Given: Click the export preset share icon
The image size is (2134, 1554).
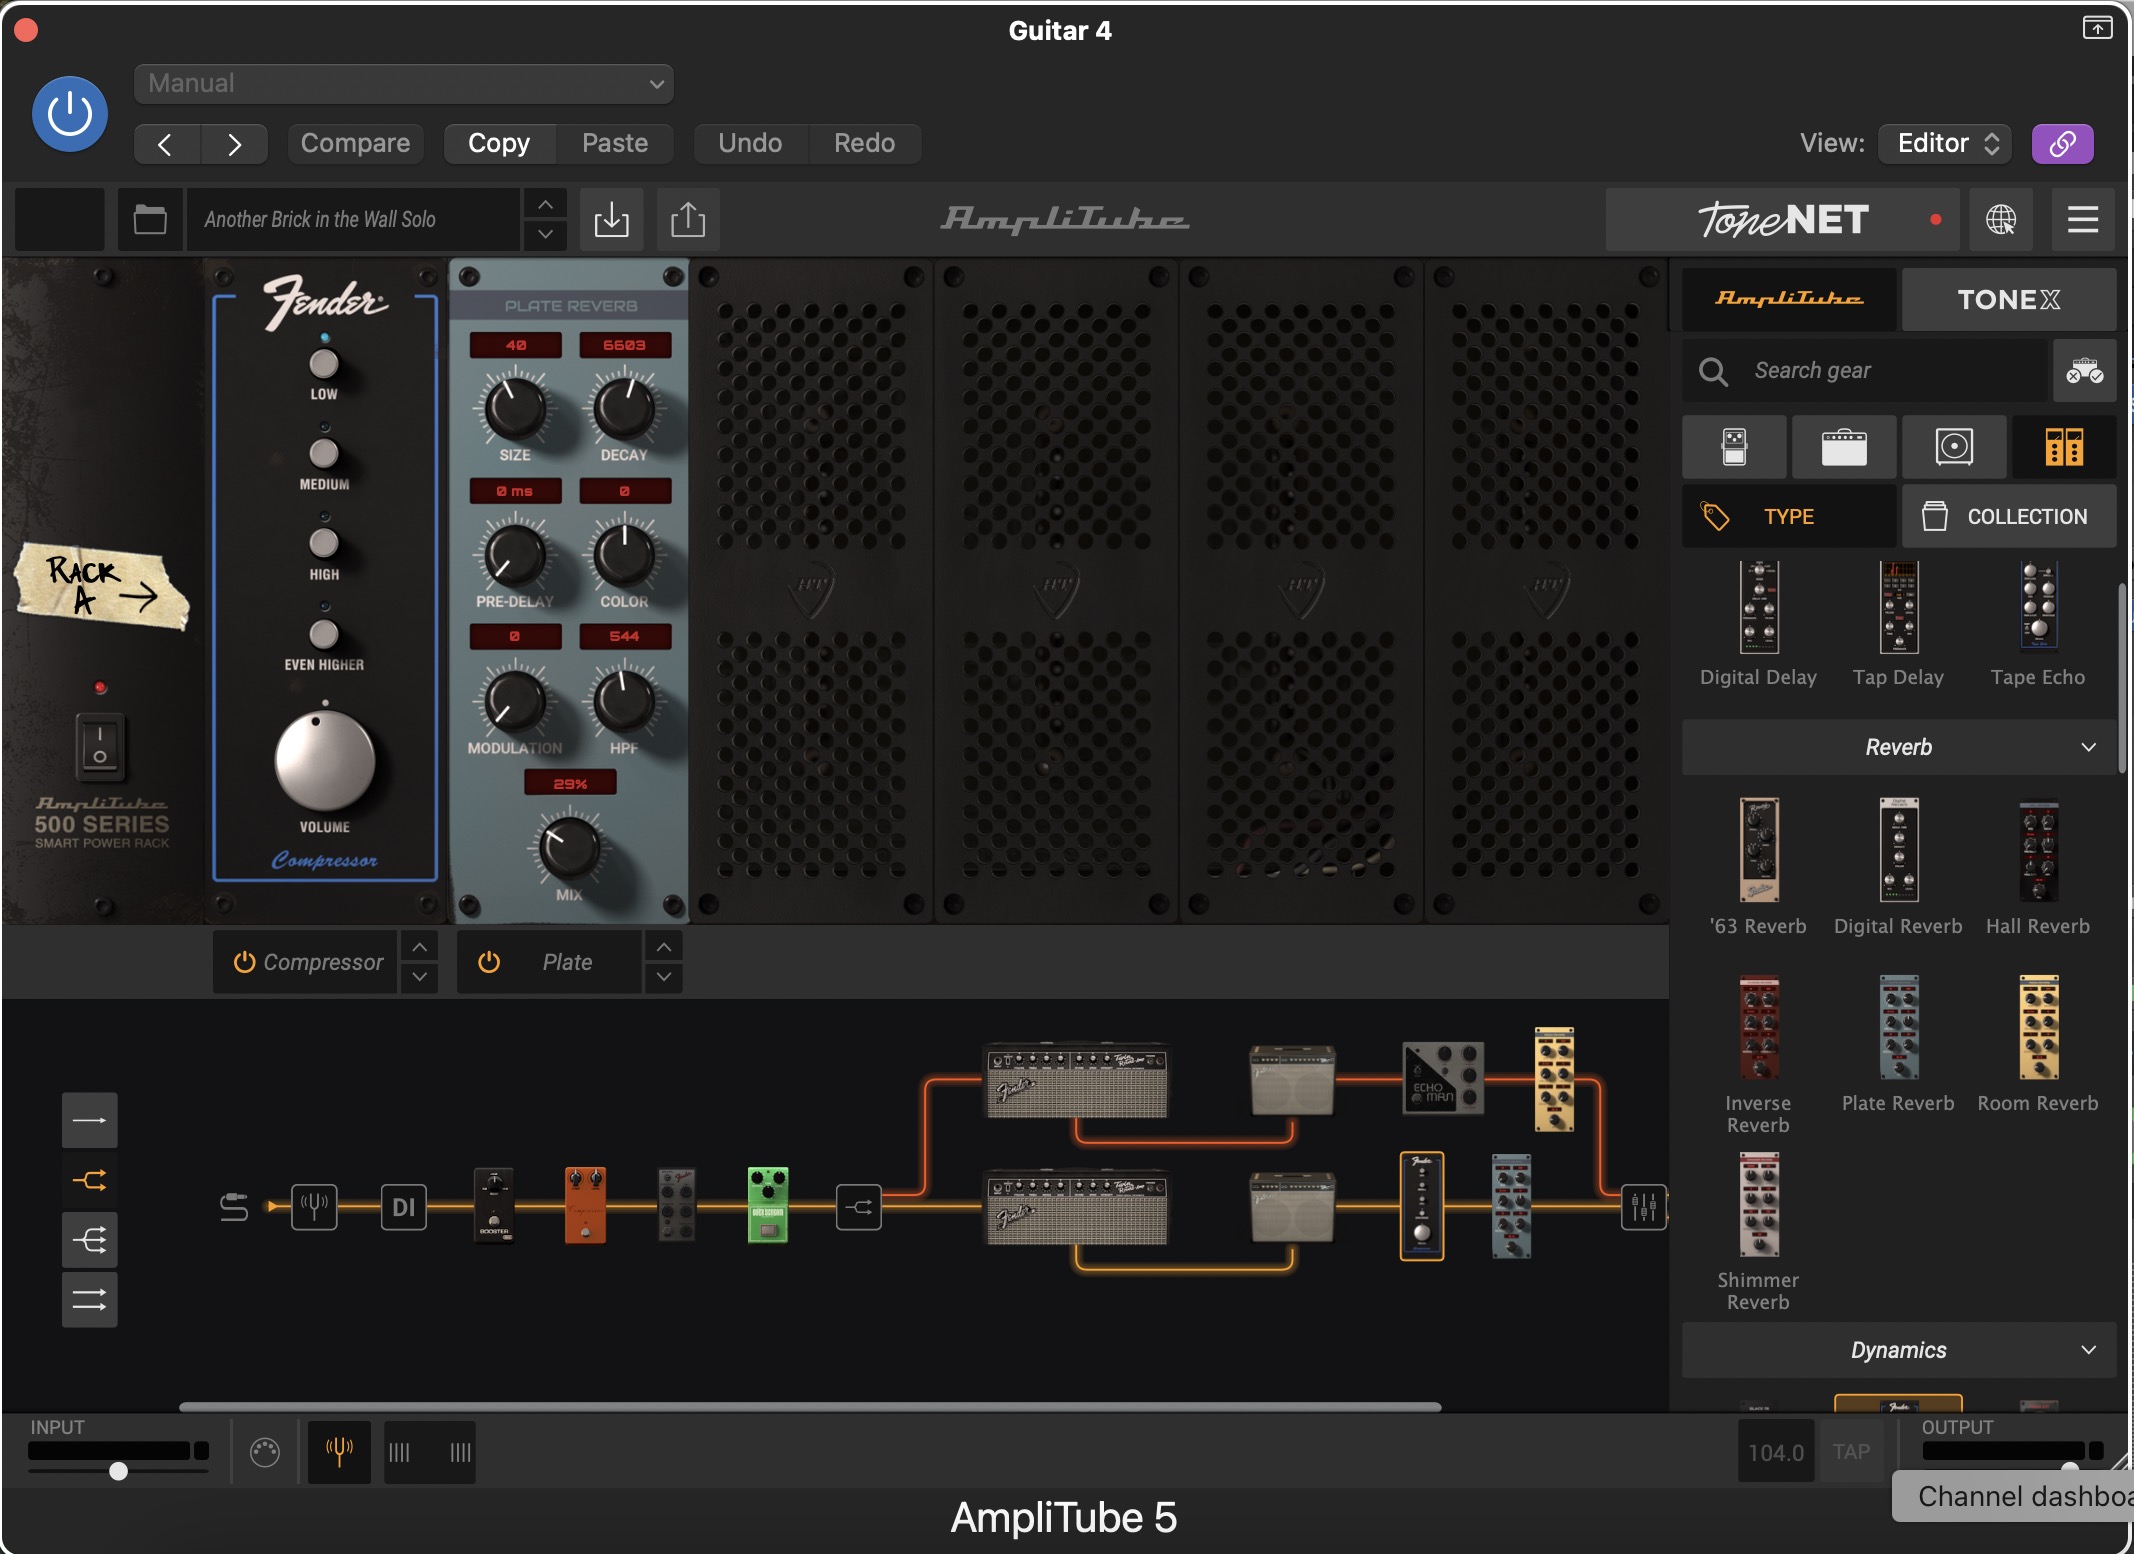Looking at the screenshot, I should point(688,219).
